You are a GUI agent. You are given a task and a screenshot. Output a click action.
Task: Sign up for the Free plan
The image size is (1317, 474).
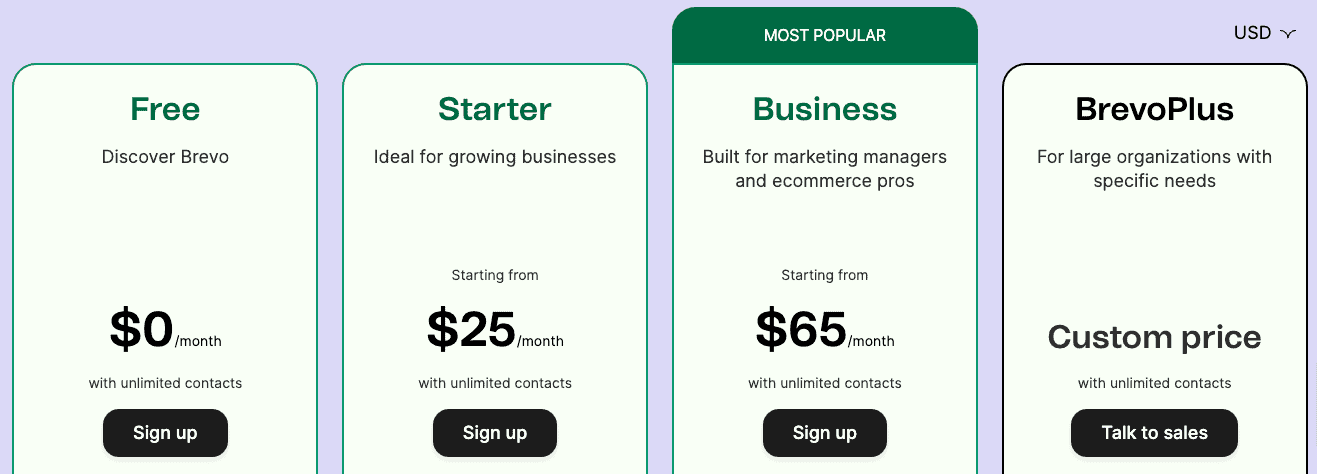coord(165,433)
